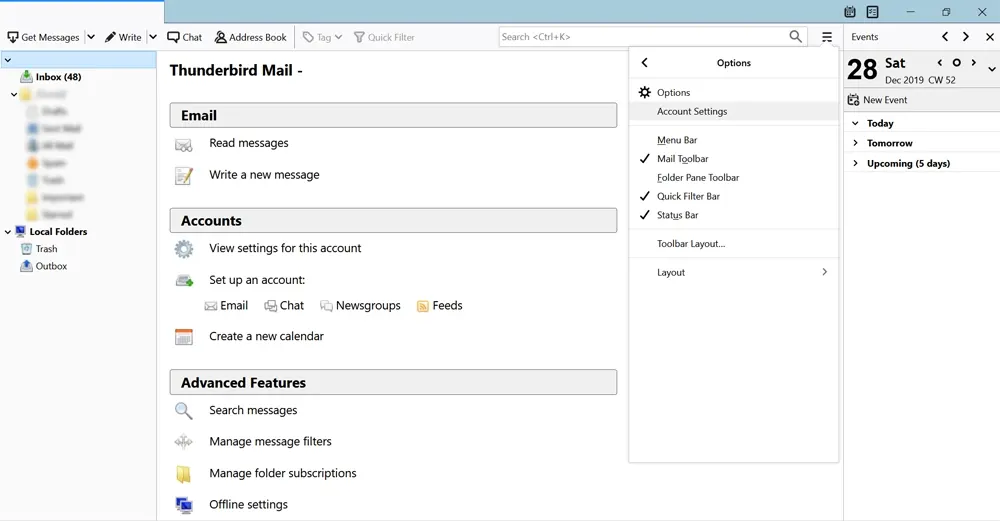Set up a Newsgroups account

[x=360, y=305]
